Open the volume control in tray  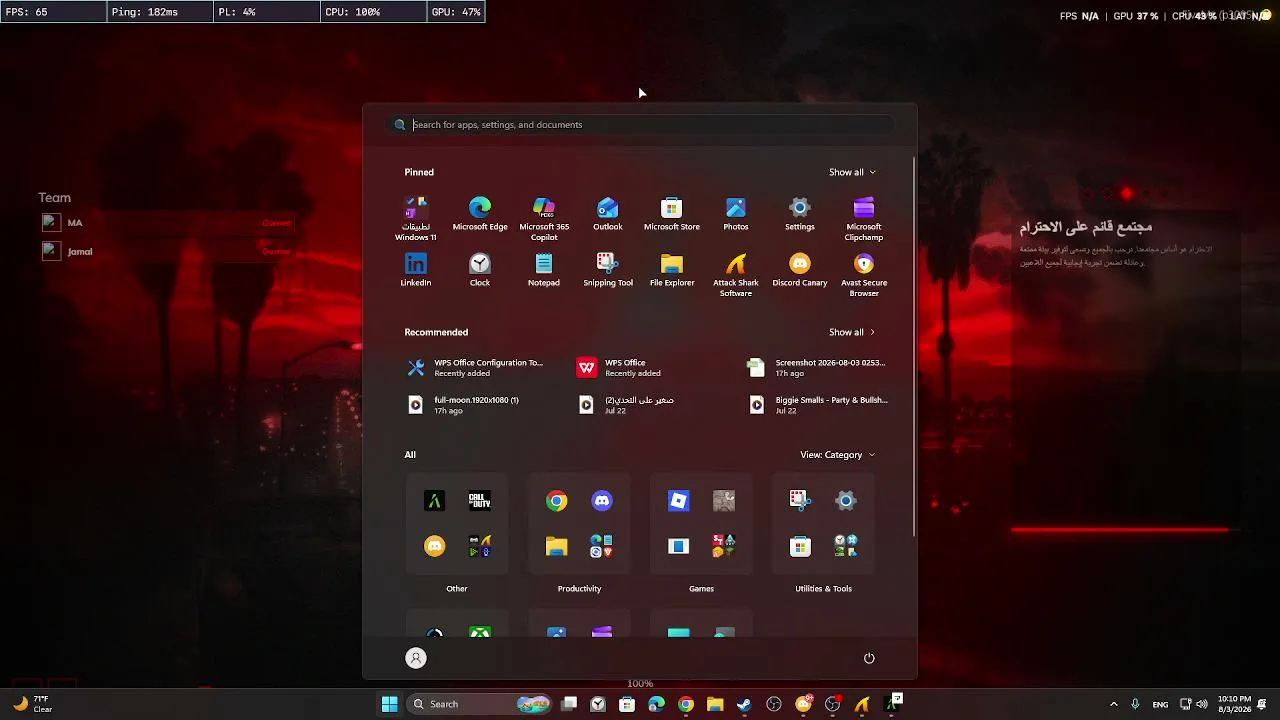[x=1201, y=704]
